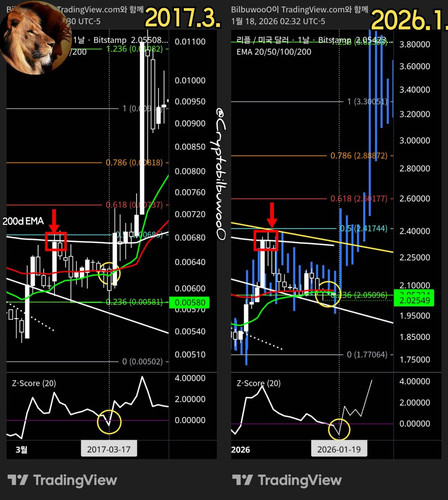448x500 pixels.
Task: Click the 0.00720 price axis value
Action: (190, 214)
